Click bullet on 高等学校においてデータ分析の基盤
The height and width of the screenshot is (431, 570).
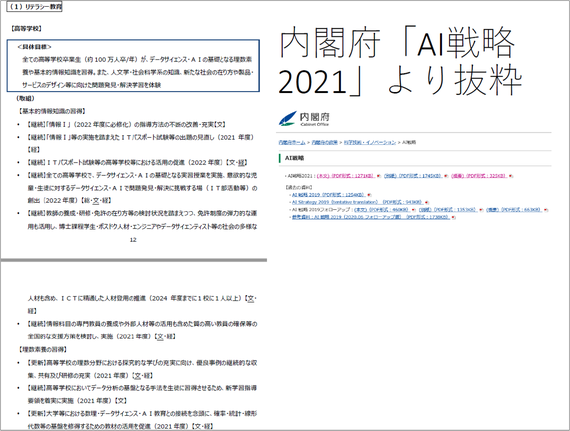pos(142,394)
